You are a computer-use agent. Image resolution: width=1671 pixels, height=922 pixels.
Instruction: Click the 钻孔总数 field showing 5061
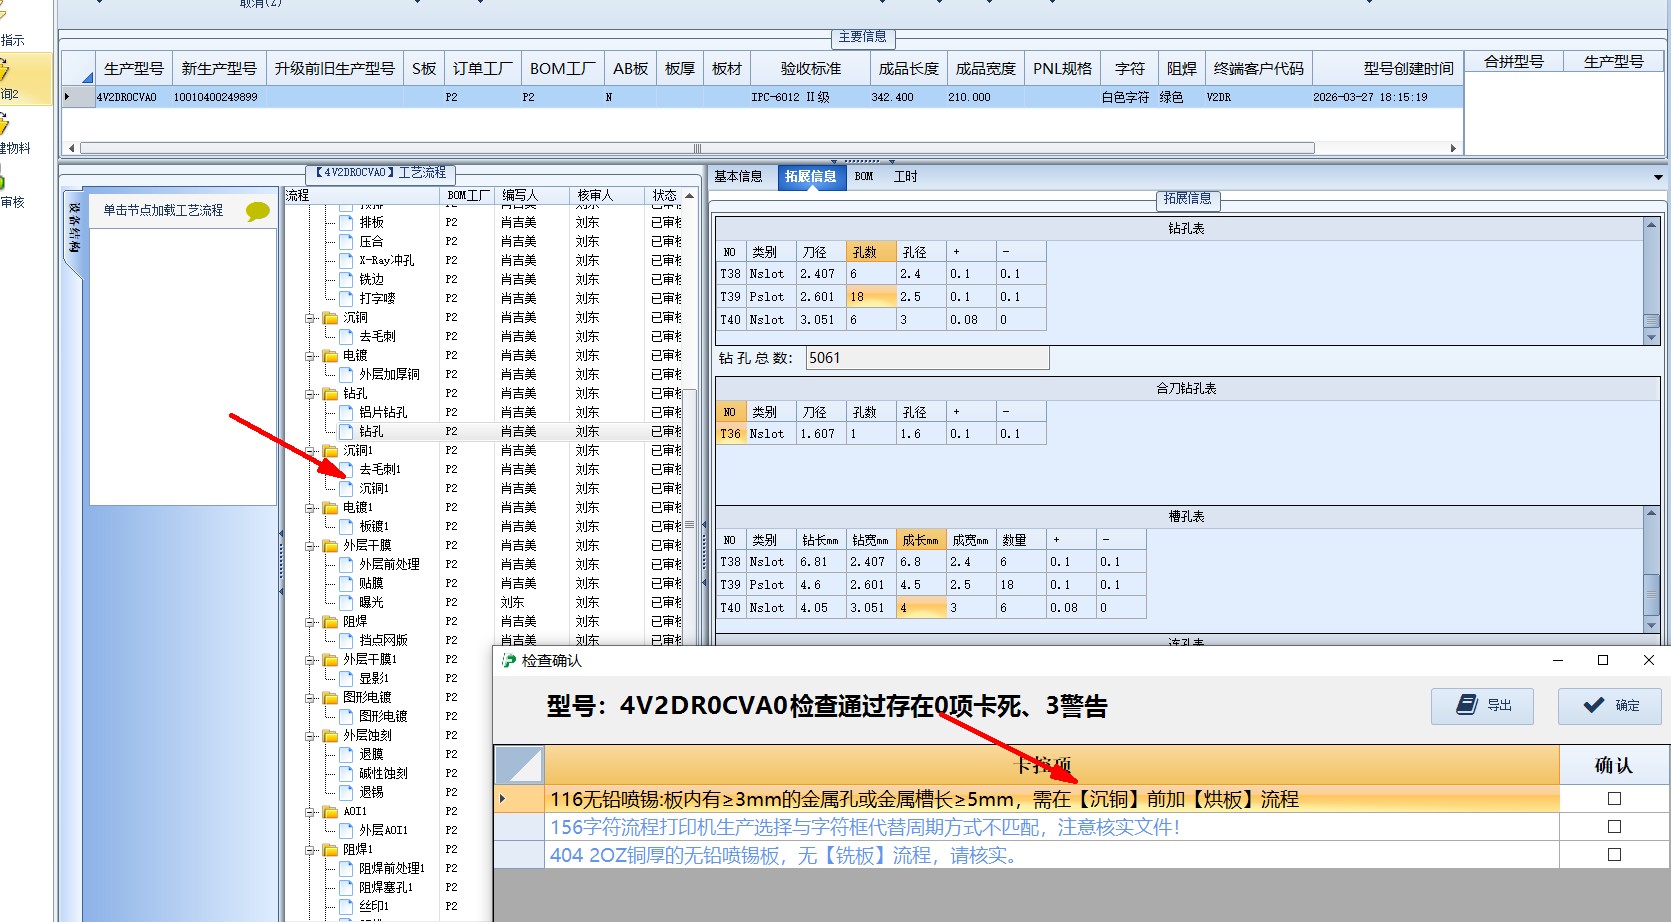pos(927,358)
